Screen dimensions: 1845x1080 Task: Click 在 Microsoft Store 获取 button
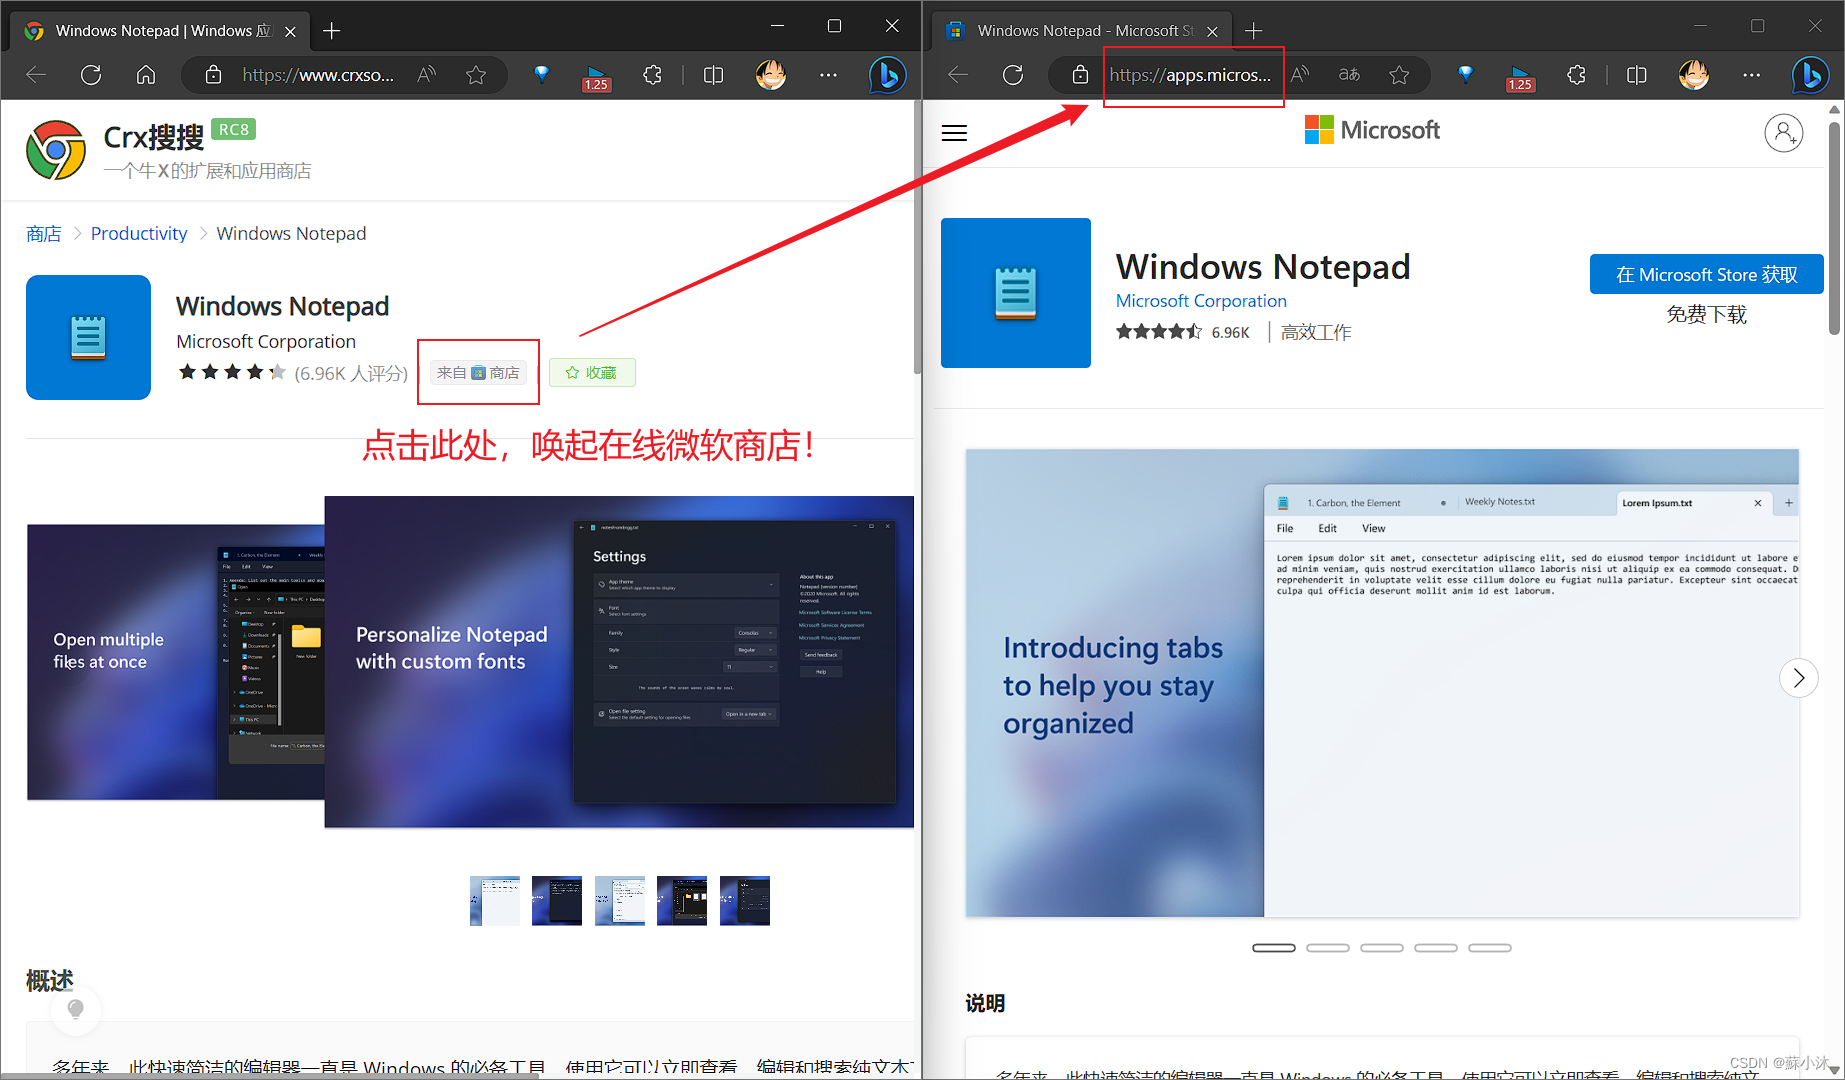[x=1706, y=274]
